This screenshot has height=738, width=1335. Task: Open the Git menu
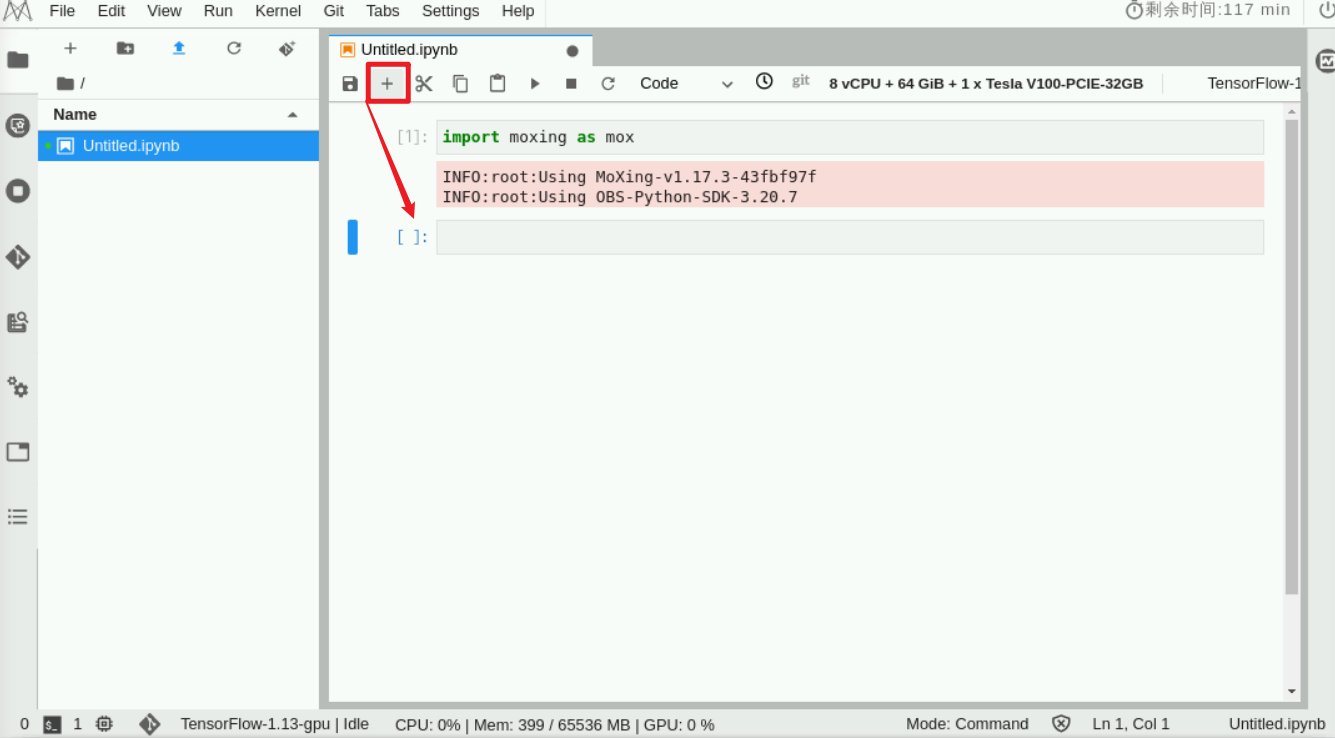(x=334, y=11)
